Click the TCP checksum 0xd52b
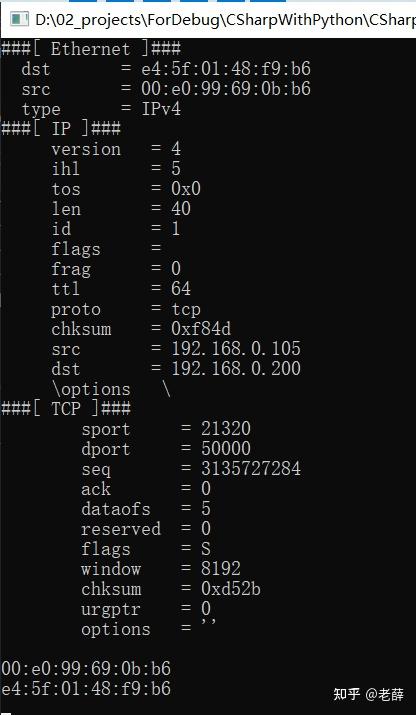 (x=231, y=589)
